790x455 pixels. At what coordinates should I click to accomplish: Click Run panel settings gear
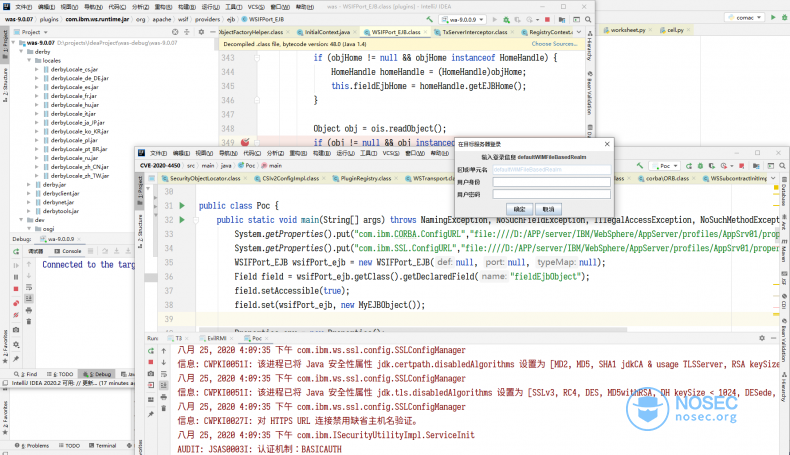click(x=762, y=338)
